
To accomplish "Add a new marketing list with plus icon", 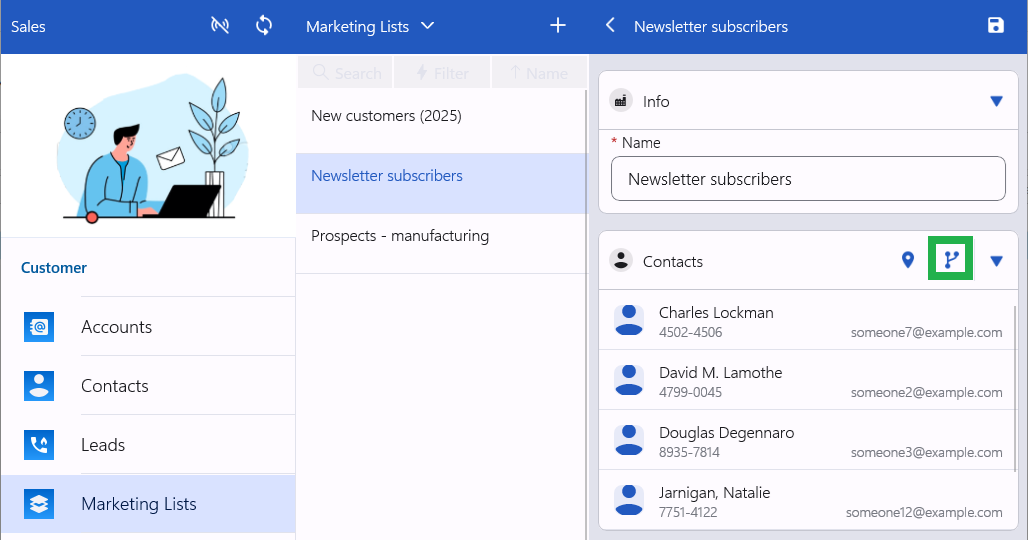I will (558, 26).
